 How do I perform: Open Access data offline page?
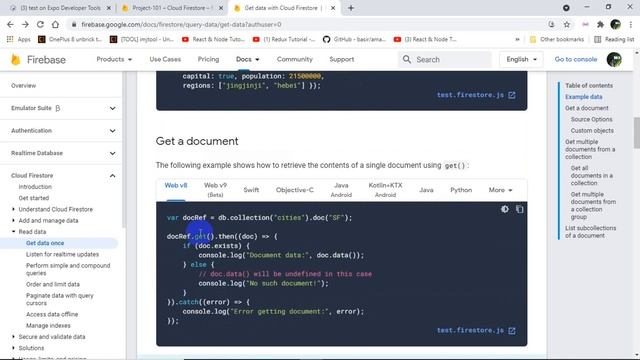click(x=52, y=314)
